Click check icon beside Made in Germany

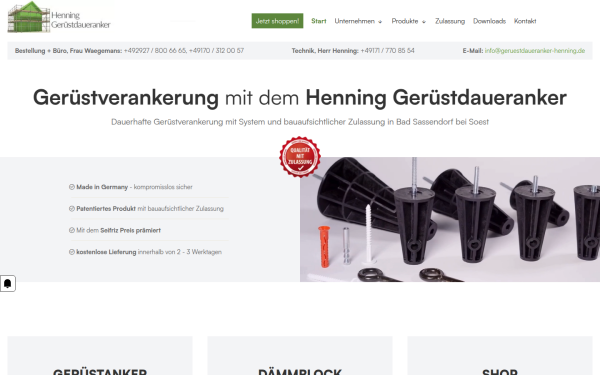pos(72,187)
